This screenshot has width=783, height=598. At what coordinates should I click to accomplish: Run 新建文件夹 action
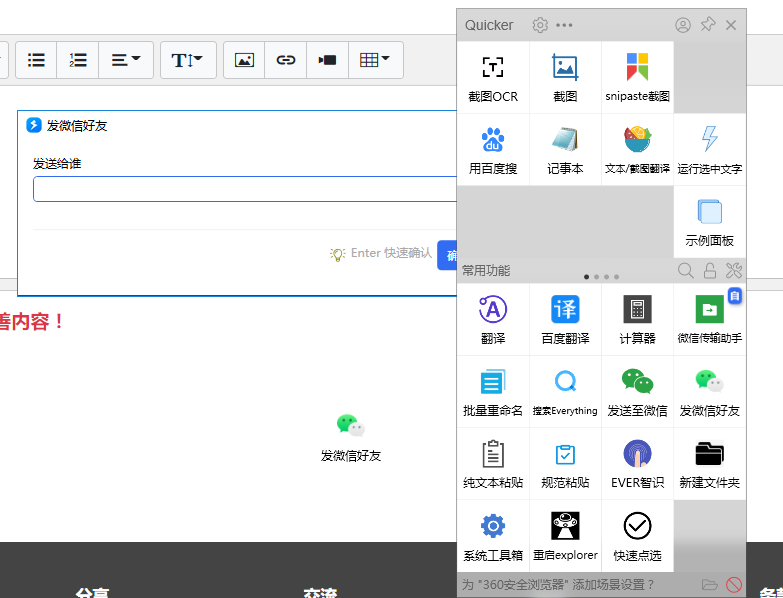[x=710, y=464]
